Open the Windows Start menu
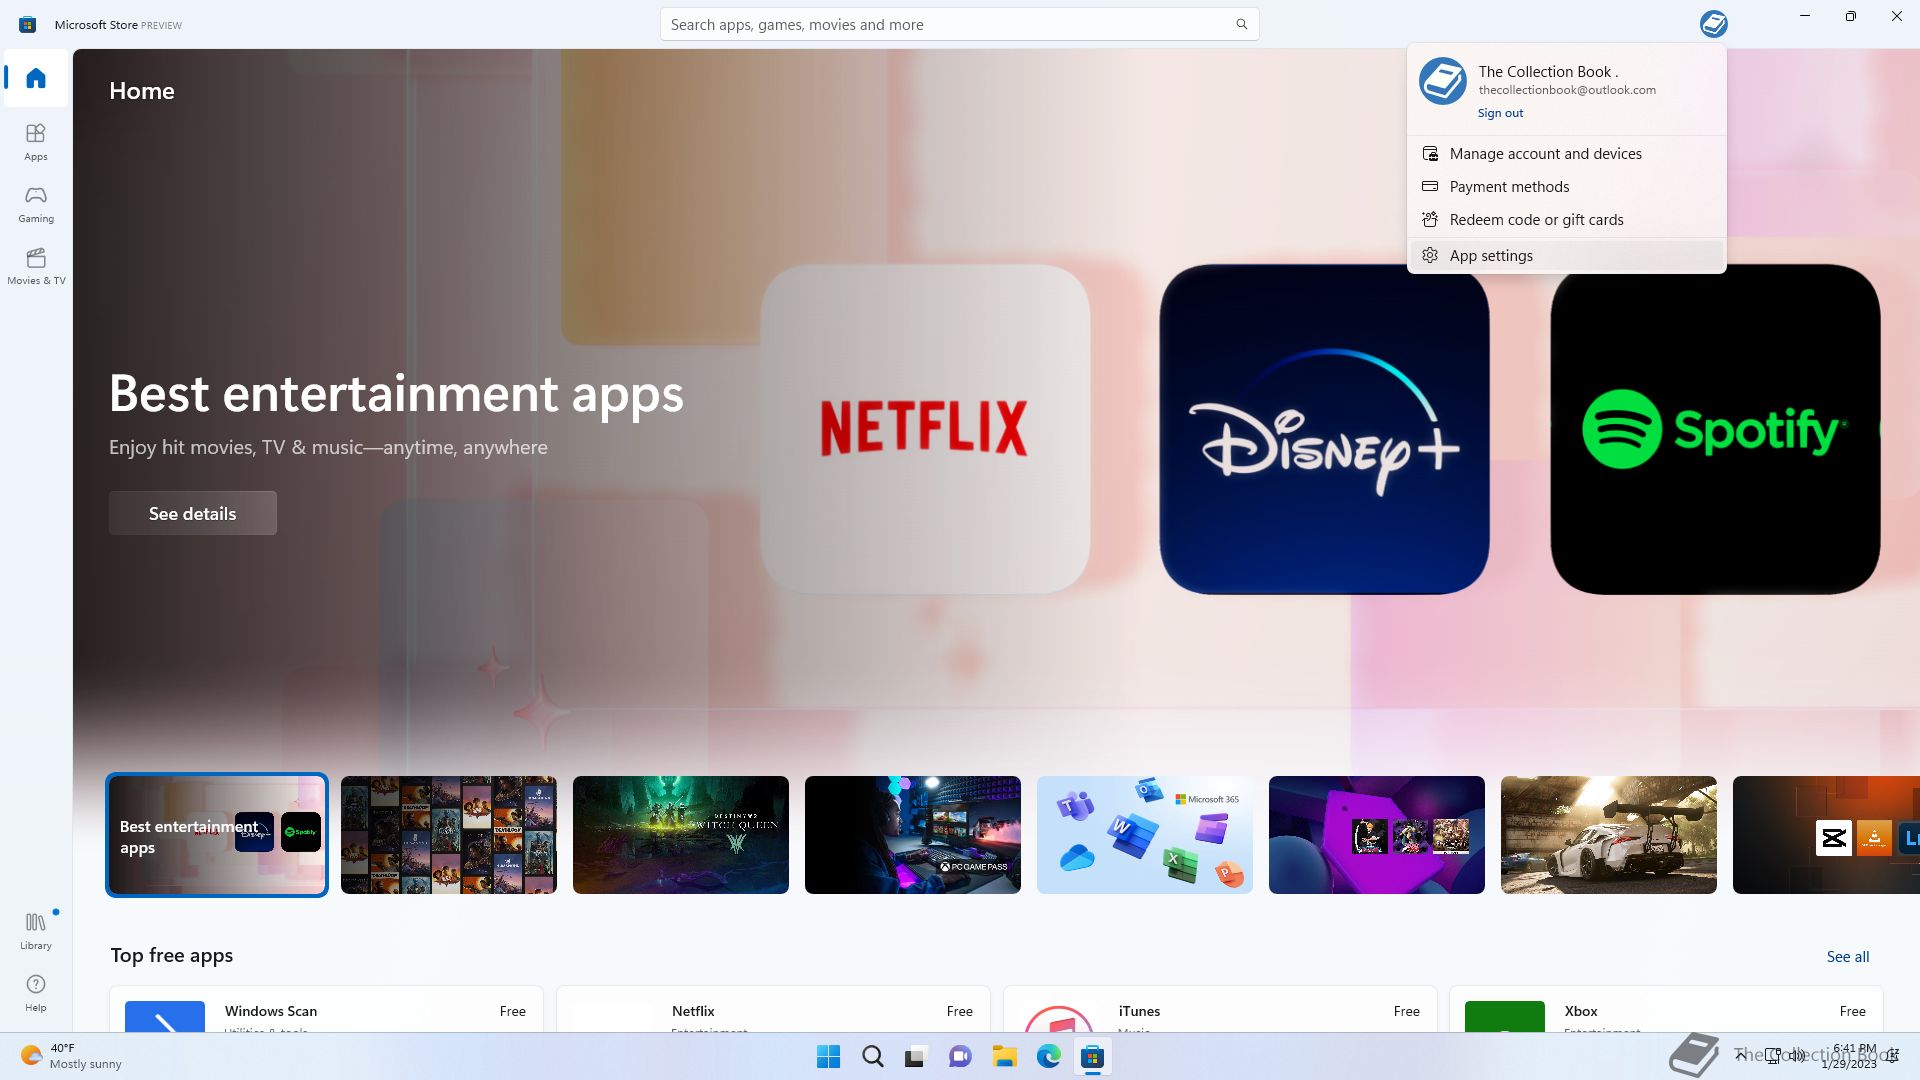1920x1080 pixels. [828, 1056]
